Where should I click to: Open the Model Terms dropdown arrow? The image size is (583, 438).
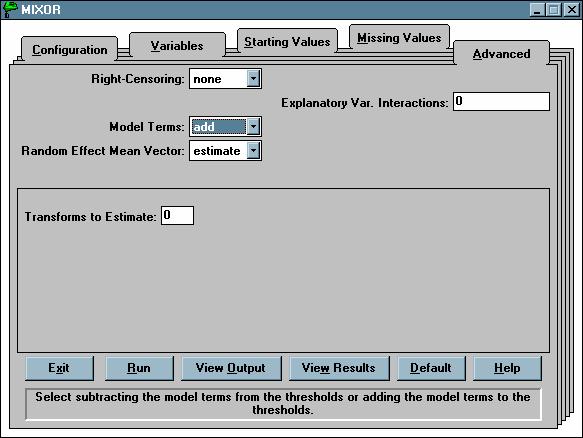click(x=253, y=127)
